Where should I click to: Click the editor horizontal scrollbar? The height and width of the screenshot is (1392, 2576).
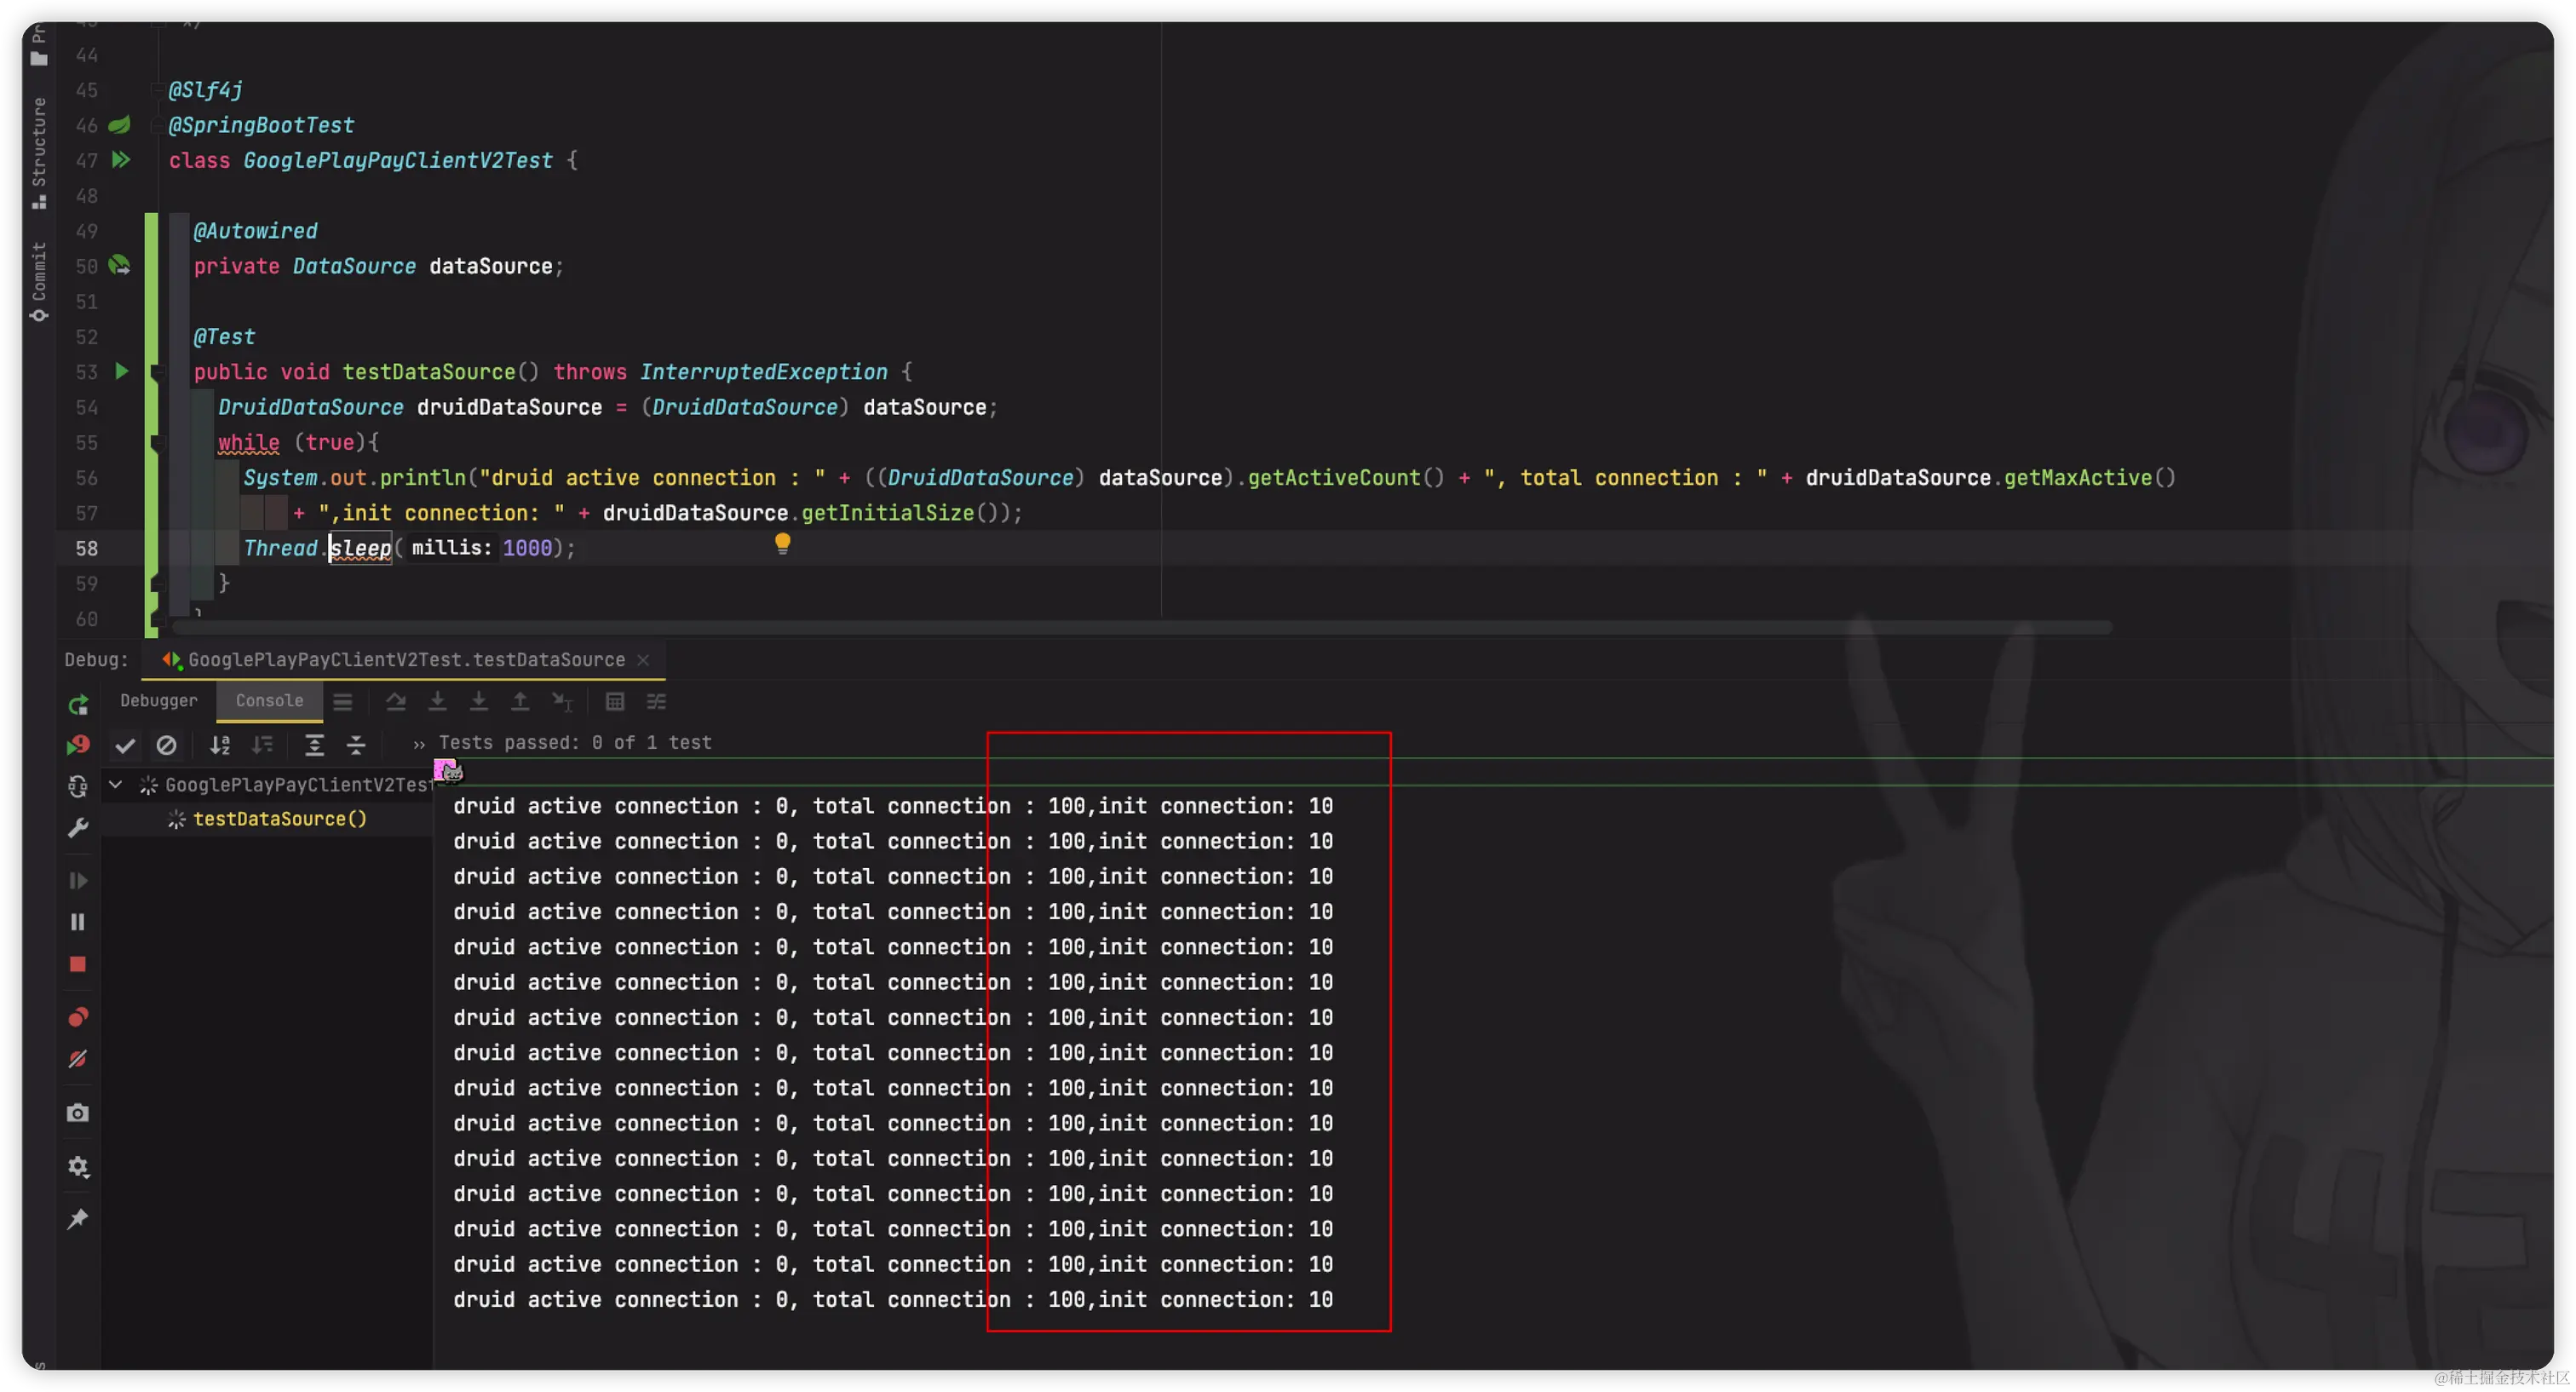coord(1140,628)
